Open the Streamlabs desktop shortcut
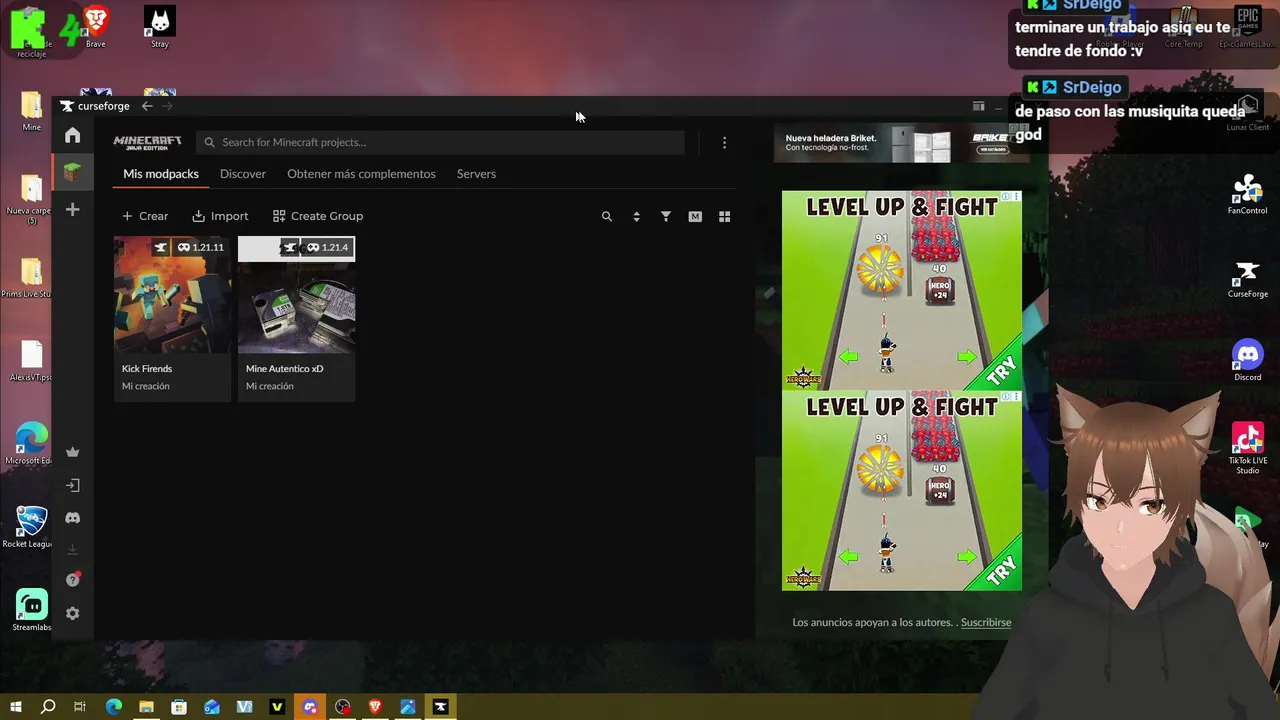Viewport: 1280px width, 720px height. coord(31,610)
